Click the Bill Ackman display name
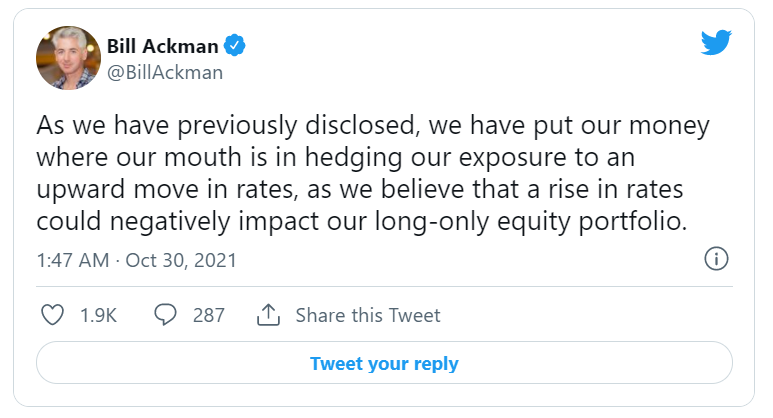The height and width of the screenshot is (418, 773). click(x=163, y=46)
